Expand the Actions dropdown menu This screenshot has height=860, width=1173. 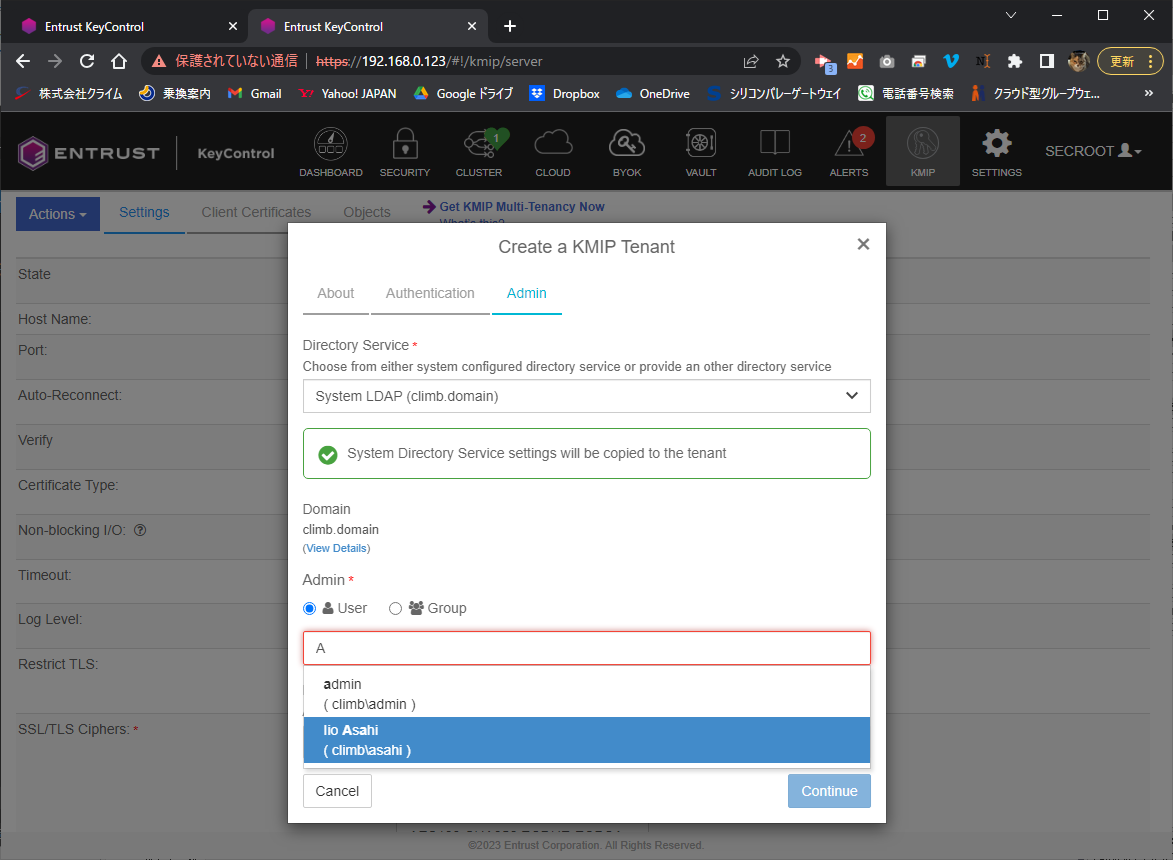[58, 214]
